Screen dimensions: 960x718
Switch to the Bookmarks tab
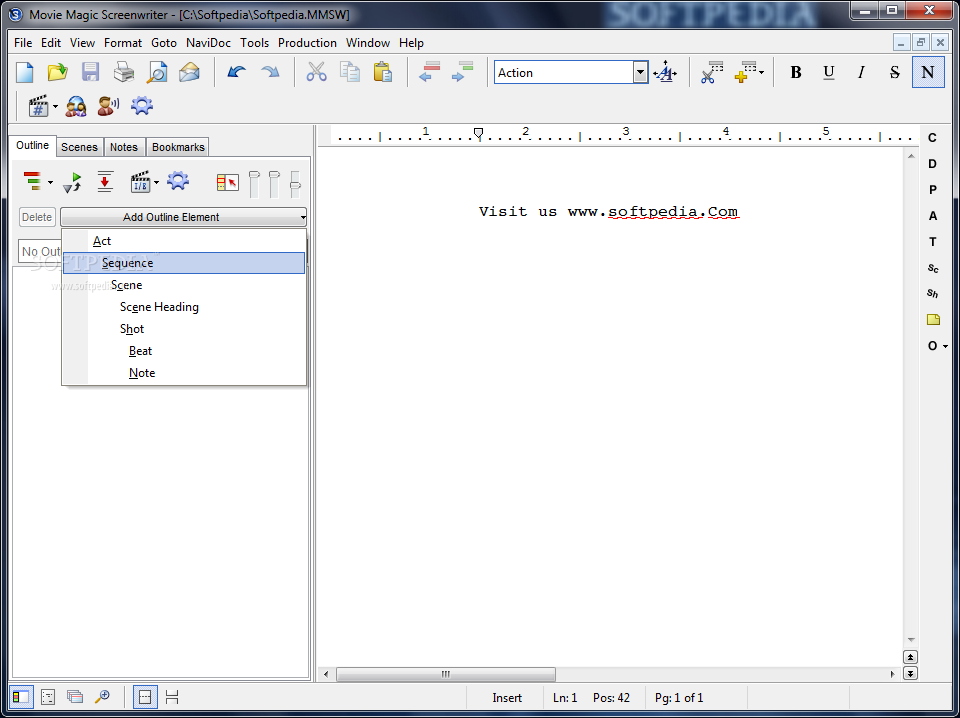(178, 147)
